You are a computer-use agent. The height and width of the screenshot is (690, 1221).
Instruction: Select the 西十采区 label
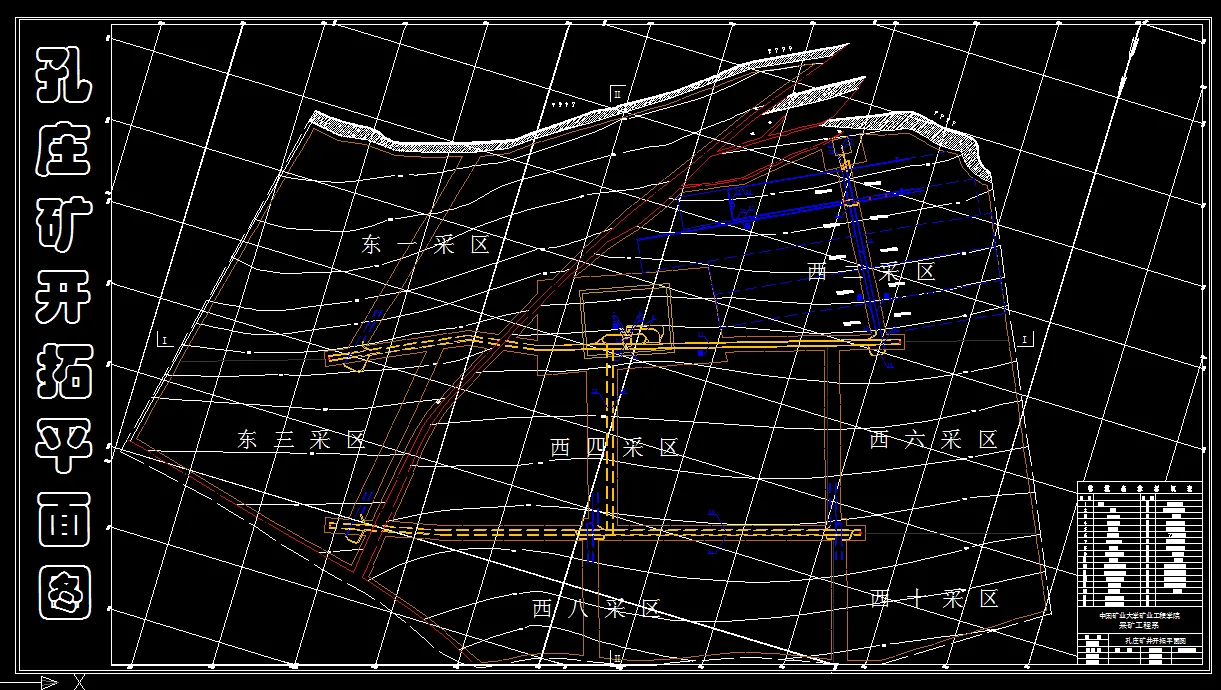[x=935, y=599]
